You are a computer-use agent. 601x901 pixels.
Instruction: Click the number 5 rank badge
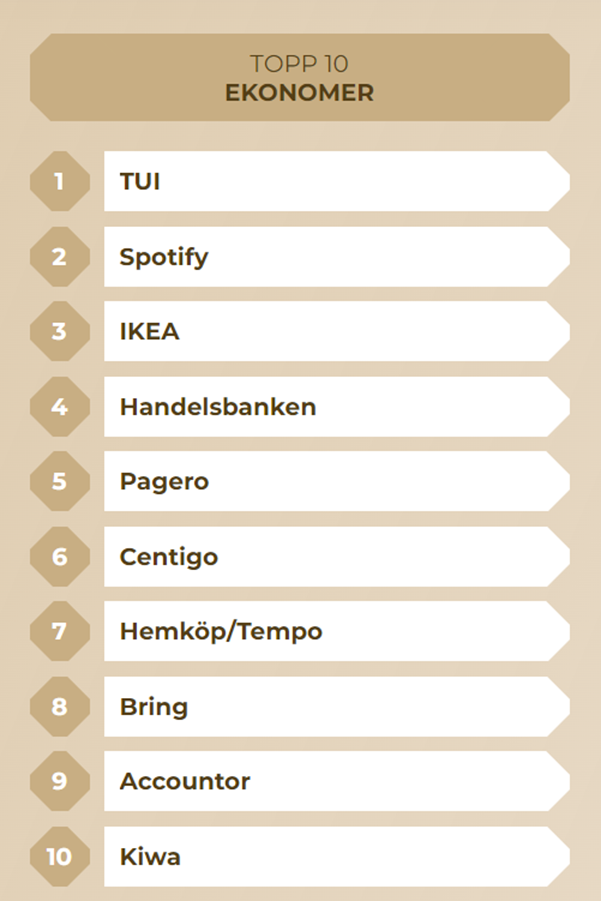60,482
